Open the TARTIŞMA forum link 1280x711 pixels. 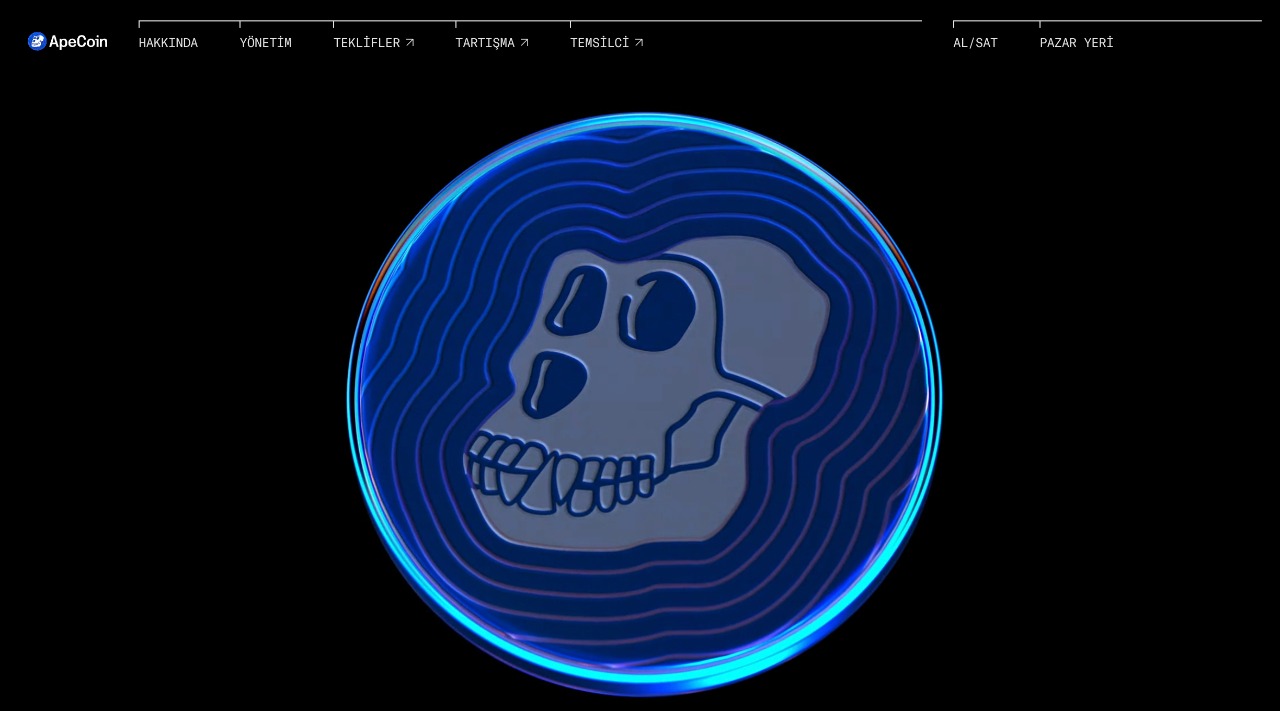485,43
